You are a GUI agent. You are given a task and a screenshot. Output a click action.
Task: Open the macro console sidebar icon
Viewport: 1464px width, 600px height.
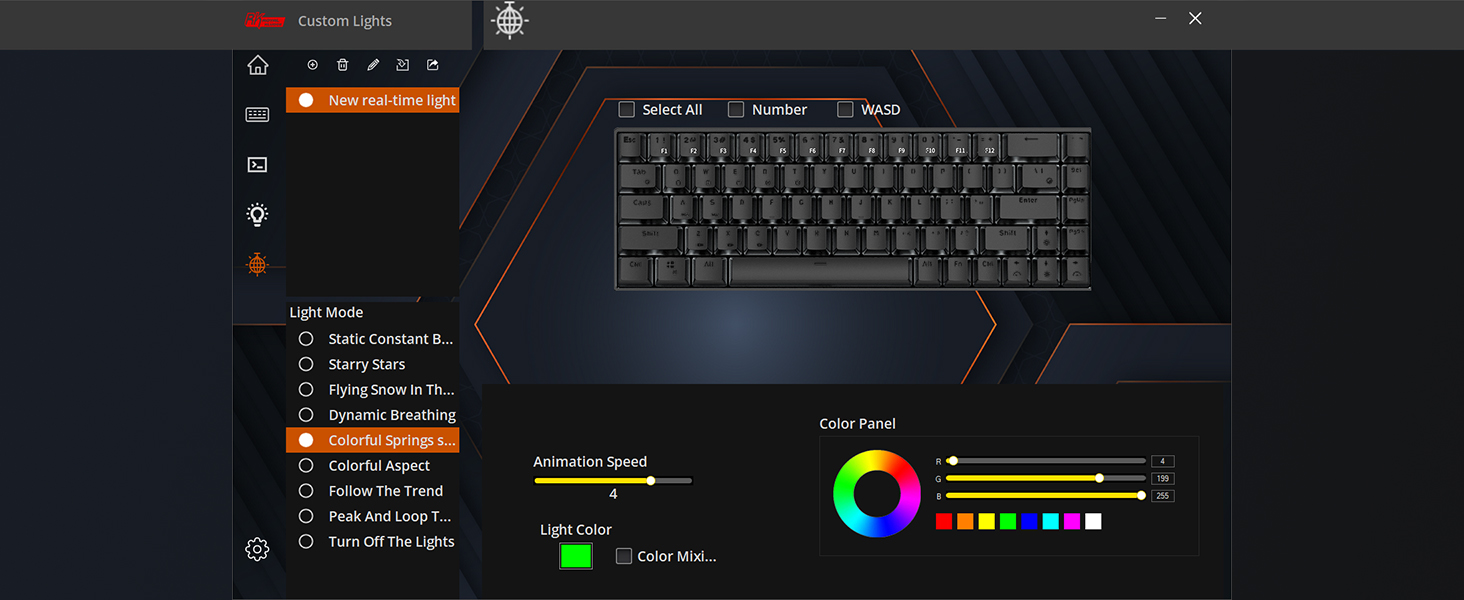tap(258, 164)
